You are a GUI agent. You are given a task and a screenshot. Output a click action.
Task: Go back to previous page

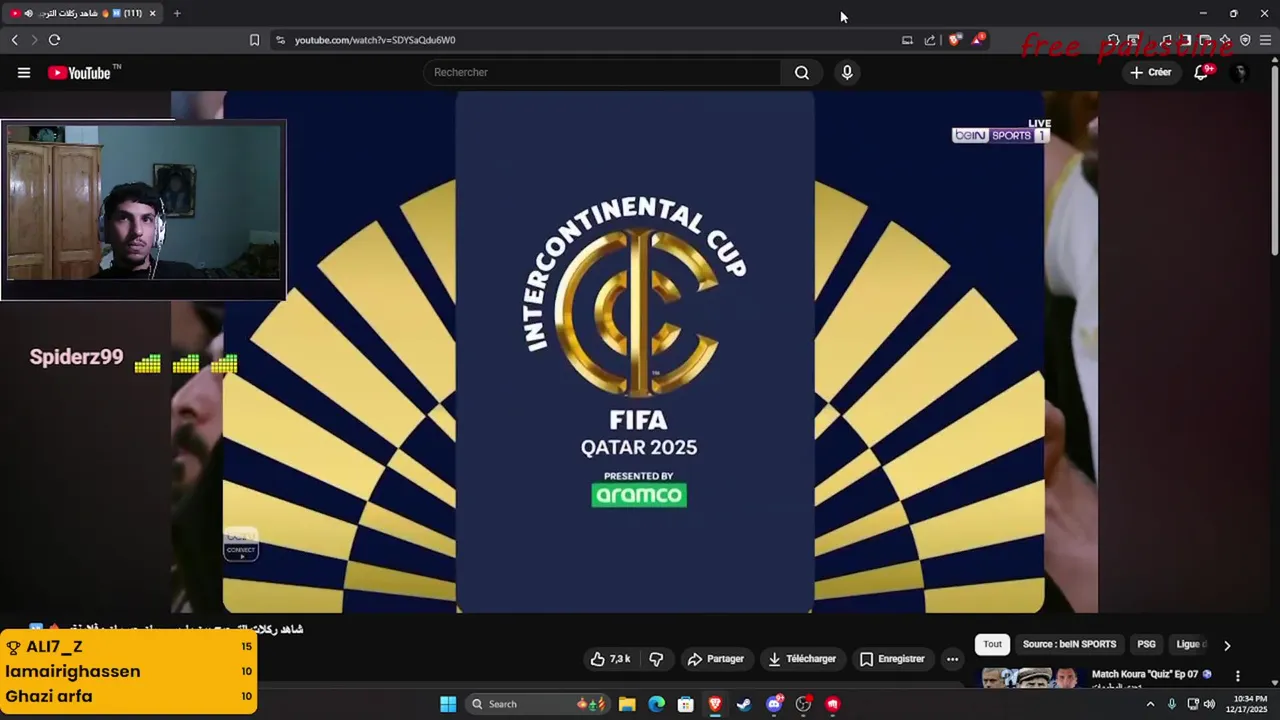point(14,40)
